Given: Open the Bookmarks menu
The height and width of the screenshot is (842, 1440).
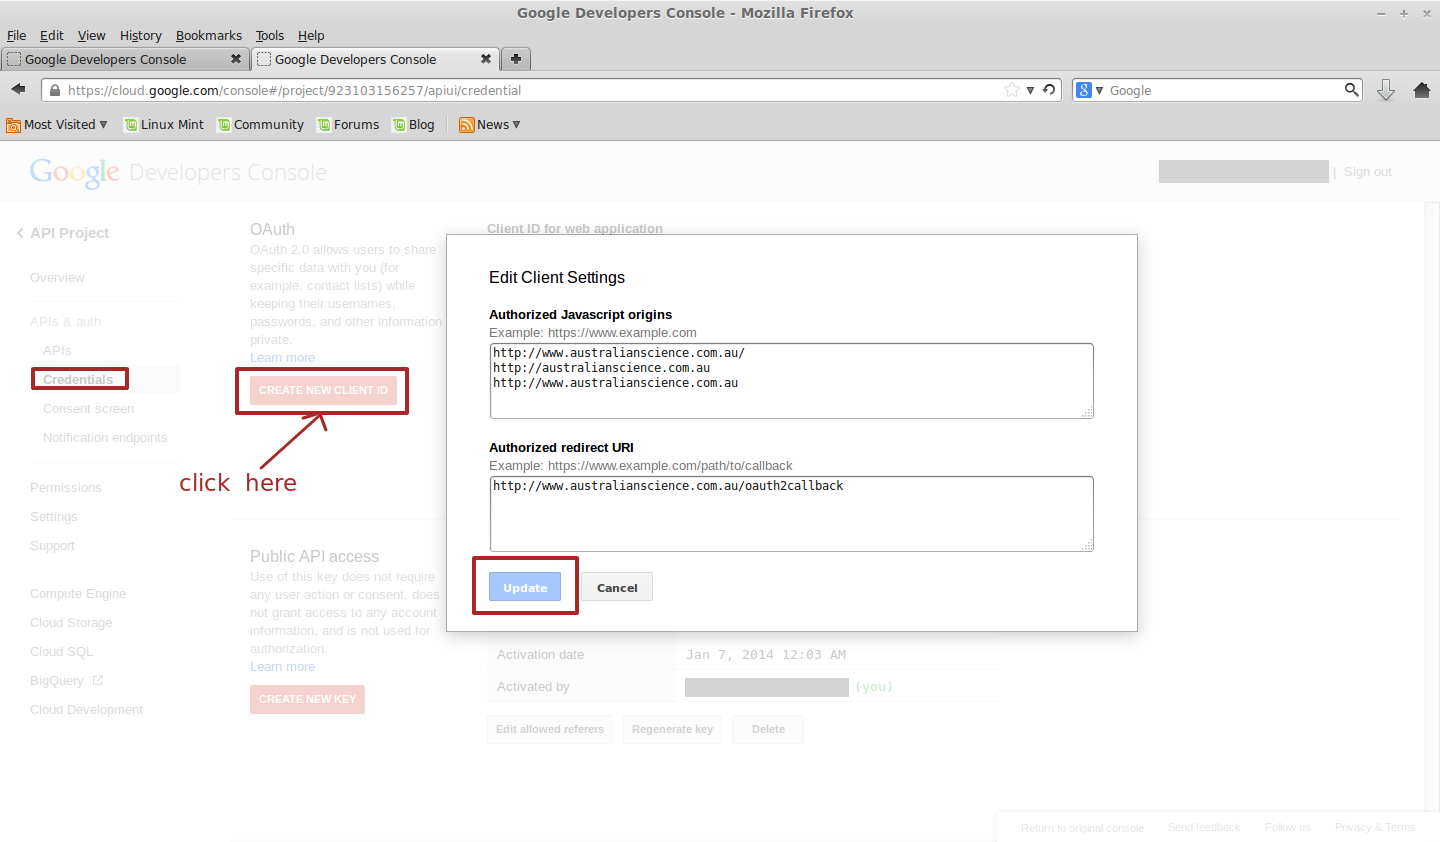Looking at the screenshot, I should coord(209,36).
